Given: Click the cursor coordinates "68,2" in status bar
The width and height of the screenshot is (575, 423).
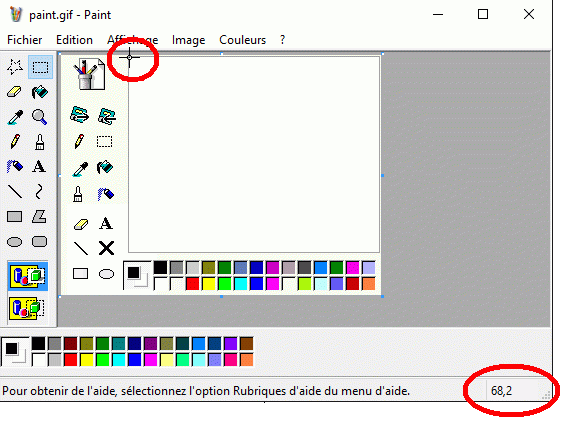Looking at the screenshot, I should pyautogui.click(x=501, y=391).
